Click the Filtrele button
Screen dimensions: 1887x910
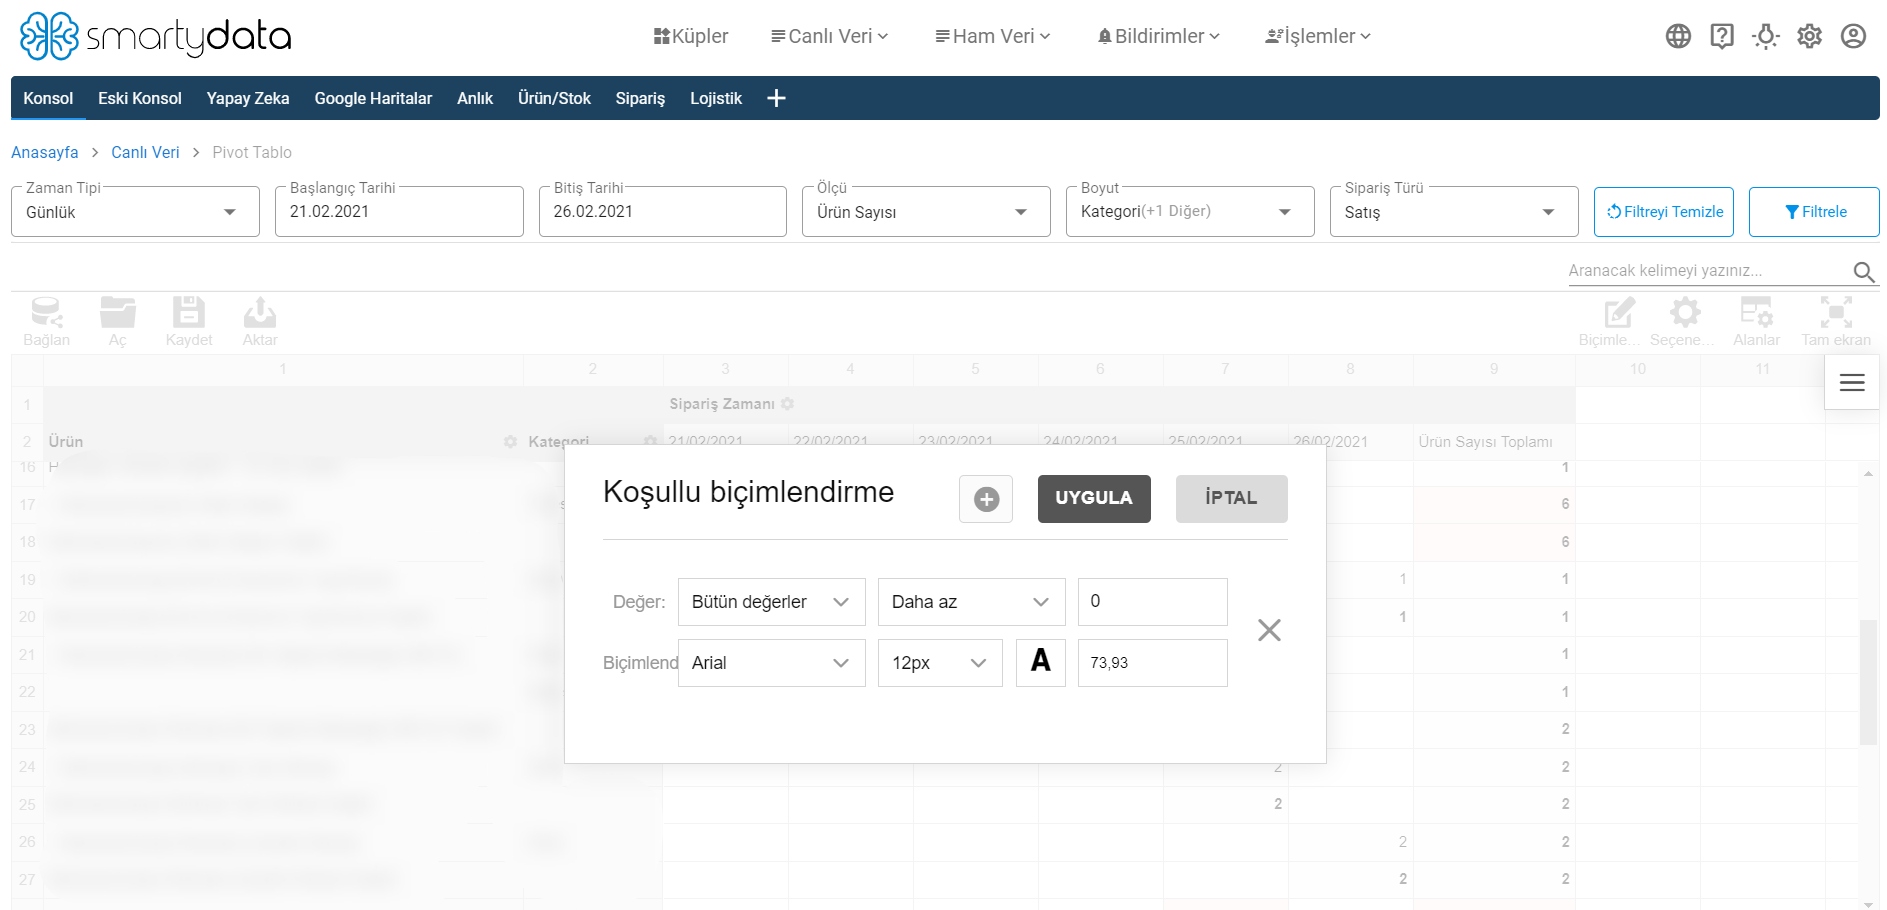1814,212
